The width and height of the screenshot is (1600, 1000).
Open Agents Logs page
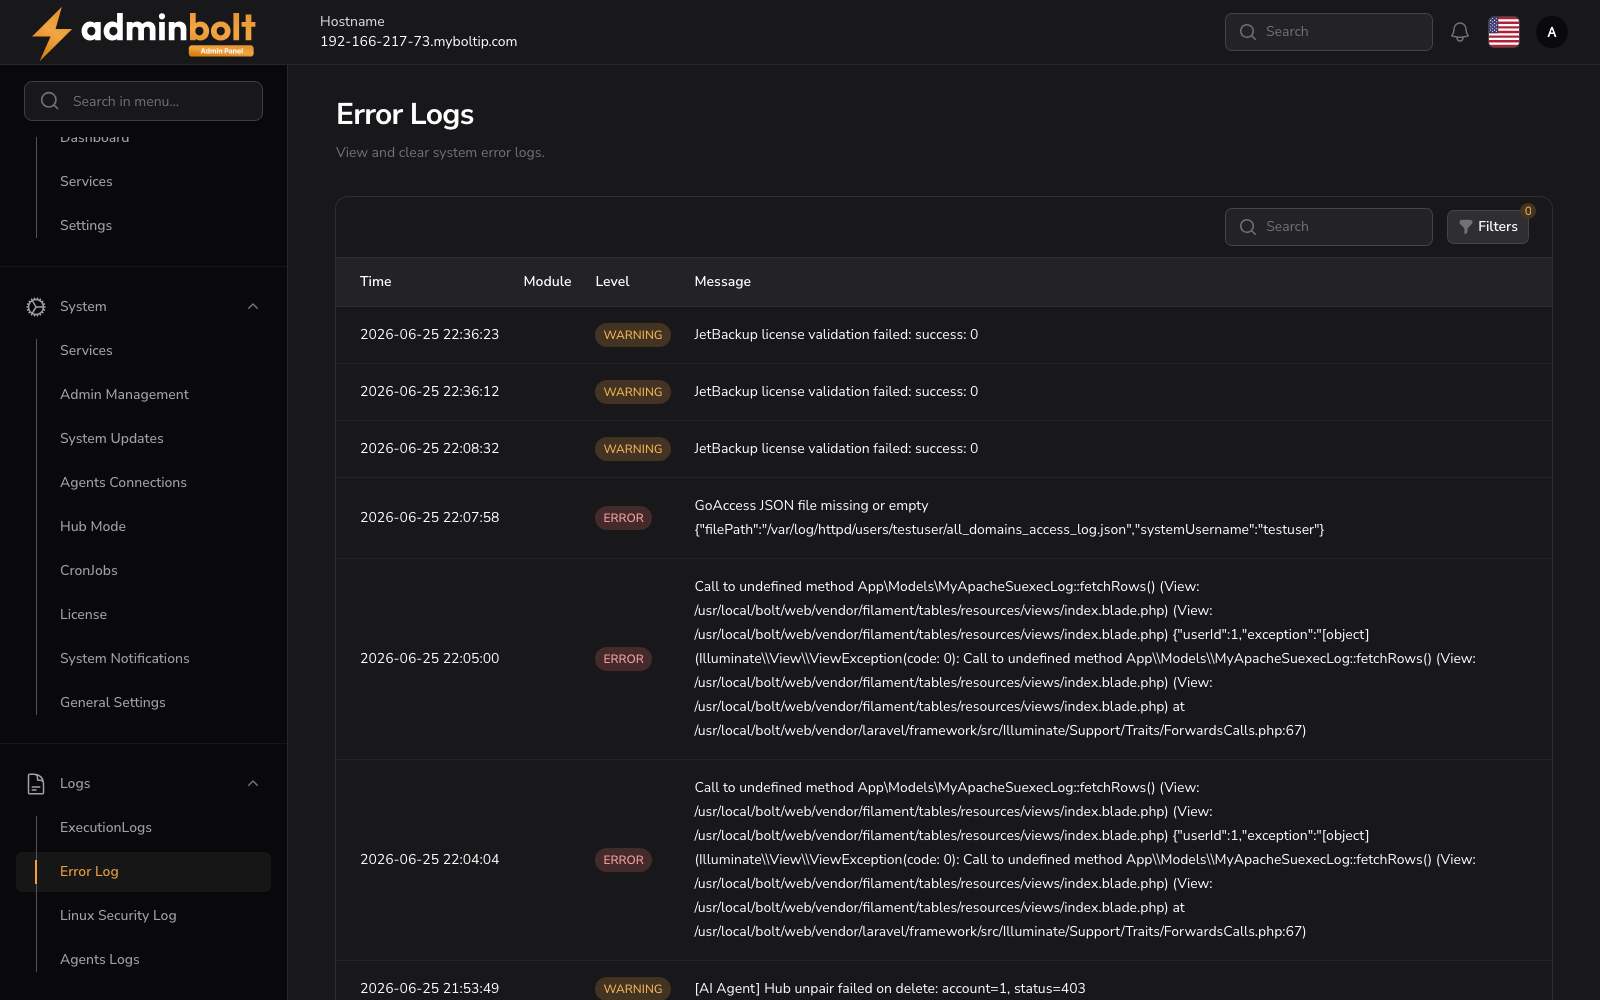pos(100,960)
